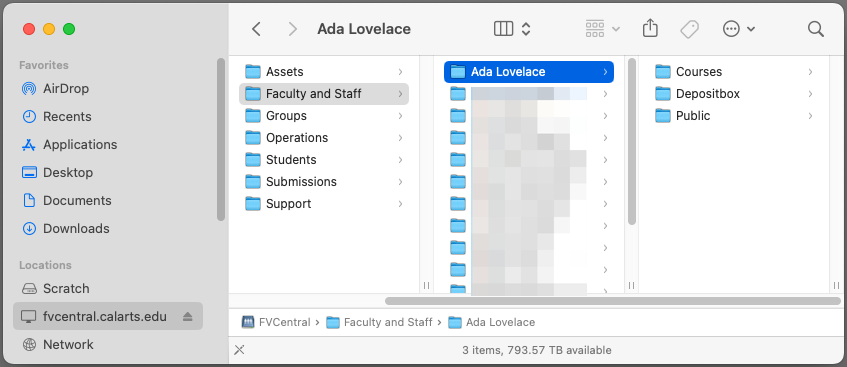Open the Action ellipsis menu

pos(738,29)
